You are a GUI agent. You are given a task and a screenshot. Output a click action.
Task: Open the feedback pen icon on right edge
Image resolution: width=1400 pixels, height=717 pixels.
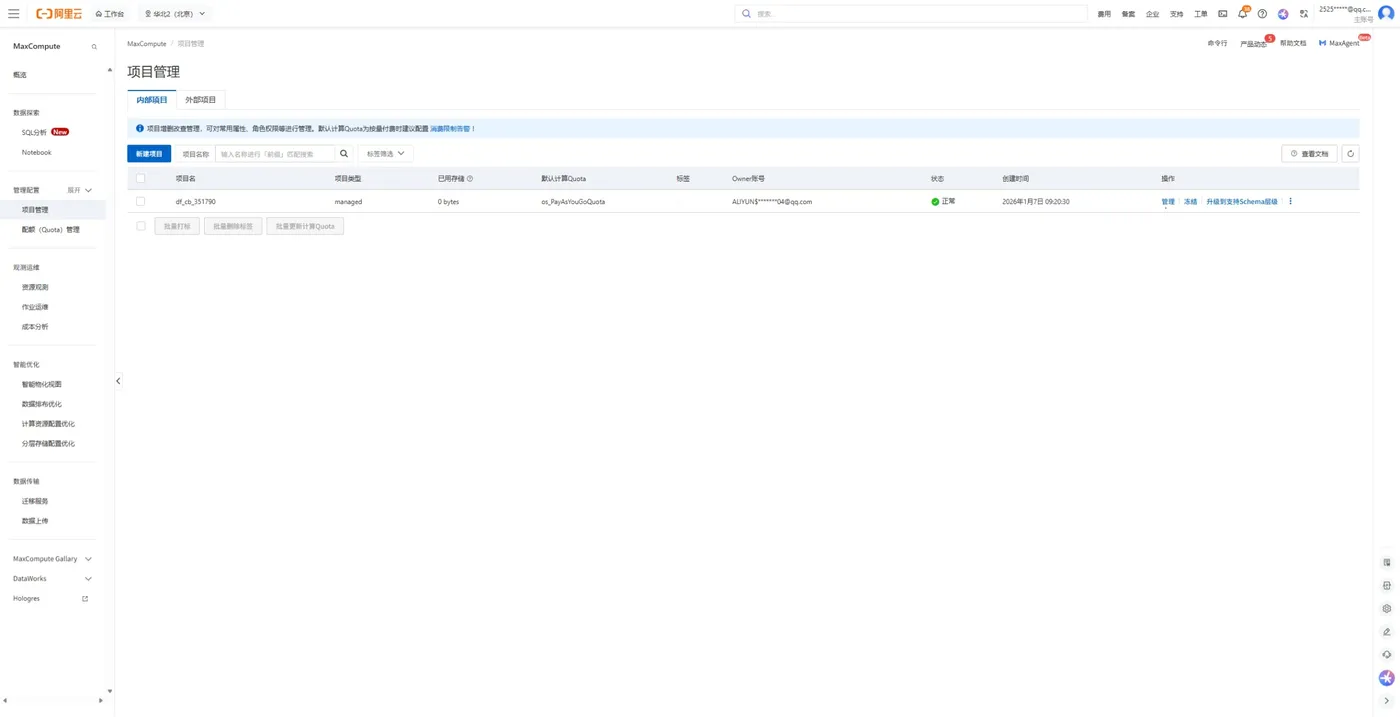click(x=1386, y=631)
